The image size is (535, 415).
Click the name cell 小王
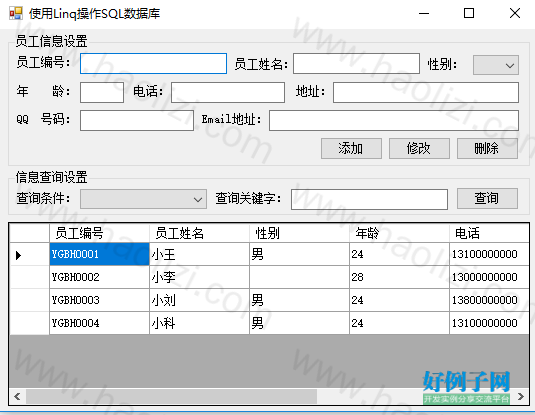pos(199,254)
